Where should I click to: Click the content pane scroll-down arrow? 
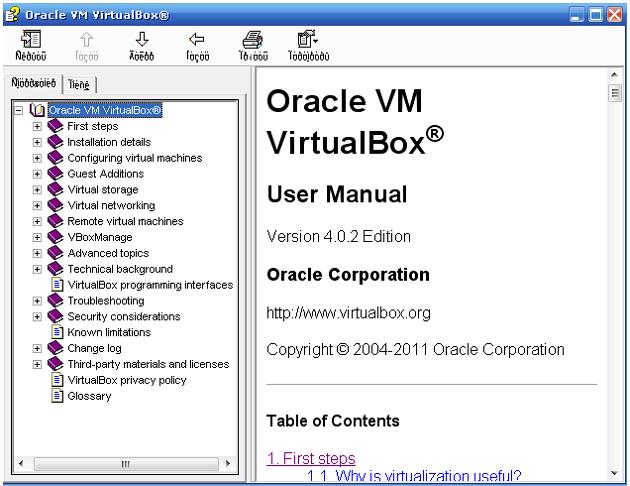(614, 473)
